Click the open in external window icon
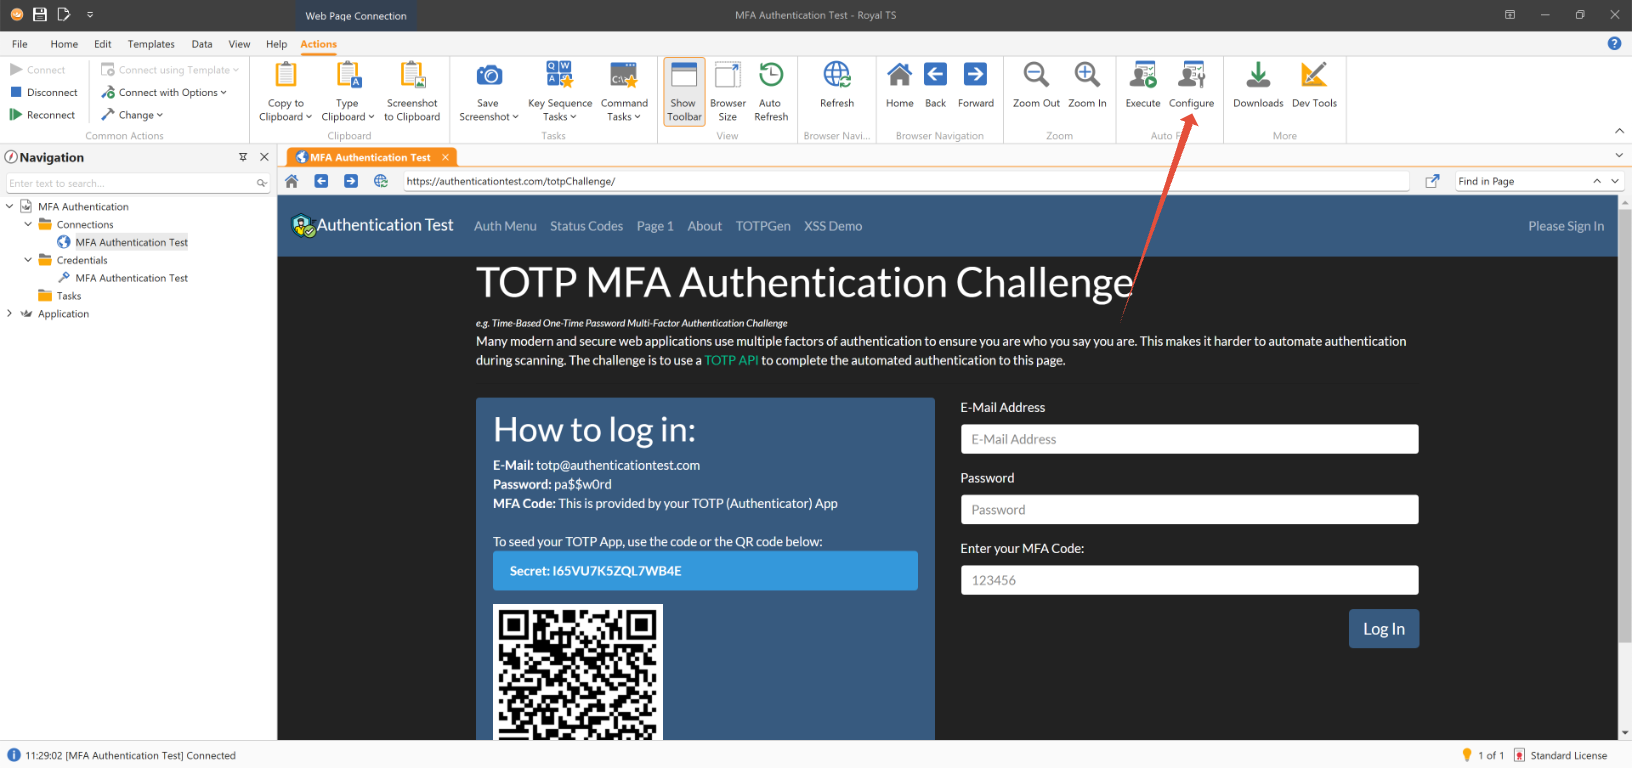The height and width of the screenshot is (768, 1632). pyautogui.click(x=1432, y=181)
